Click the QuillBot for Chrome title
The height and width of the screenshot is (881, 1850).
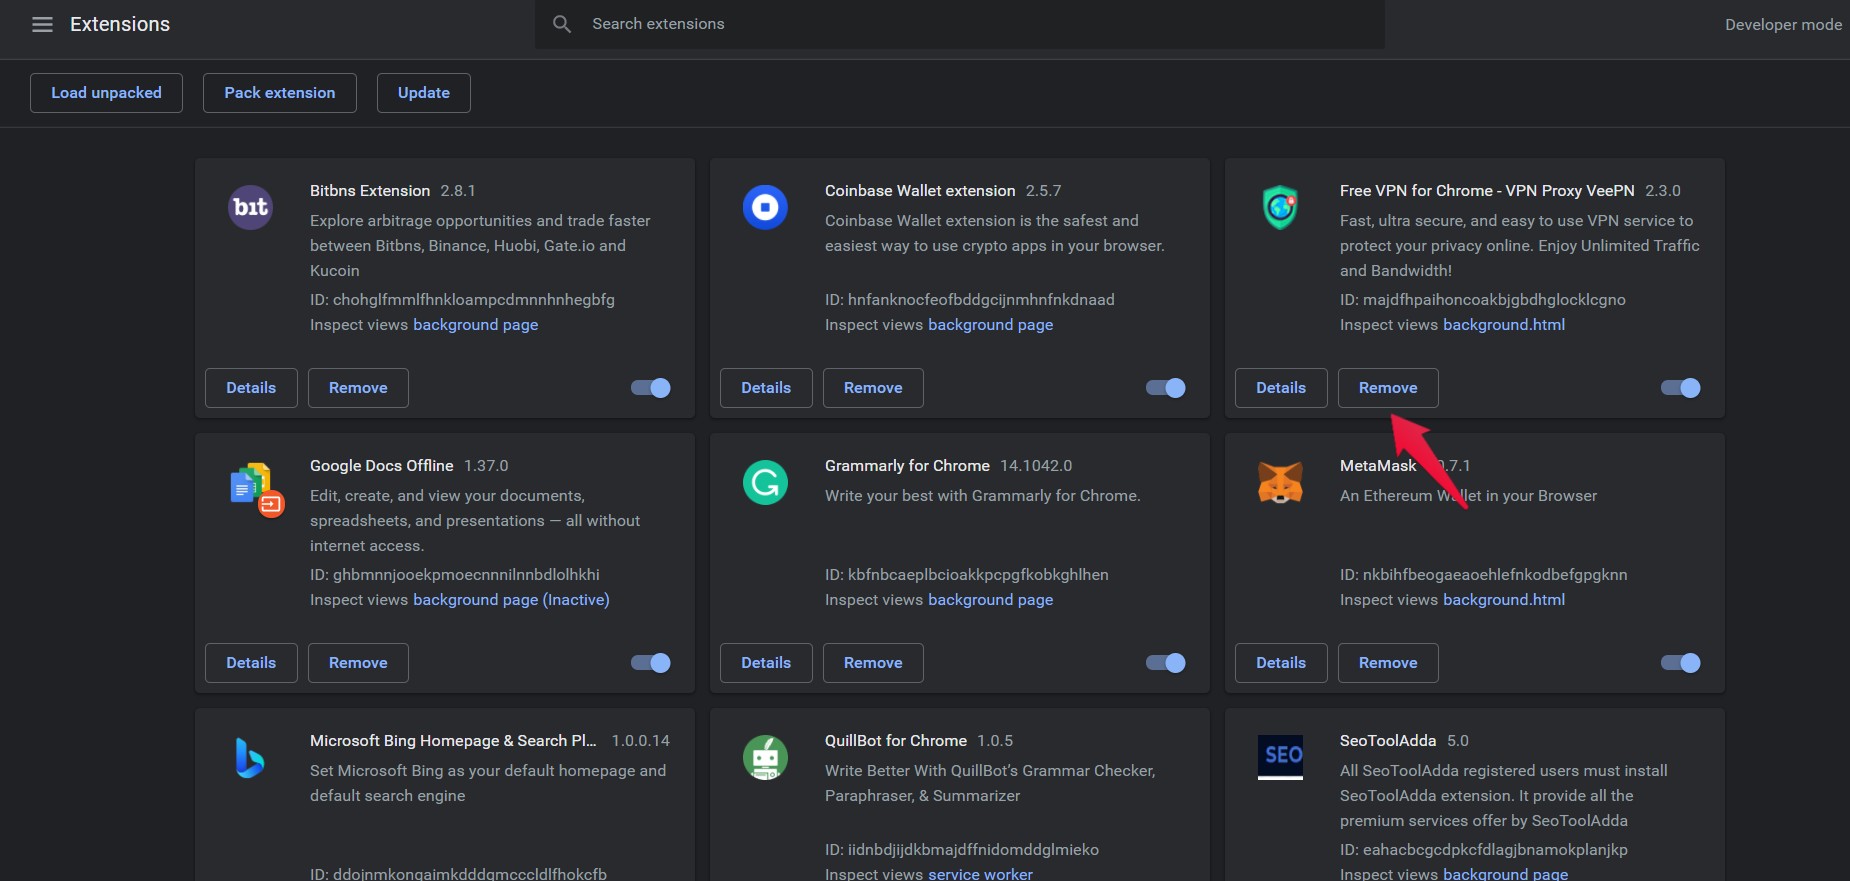click(x=896, y=741)
